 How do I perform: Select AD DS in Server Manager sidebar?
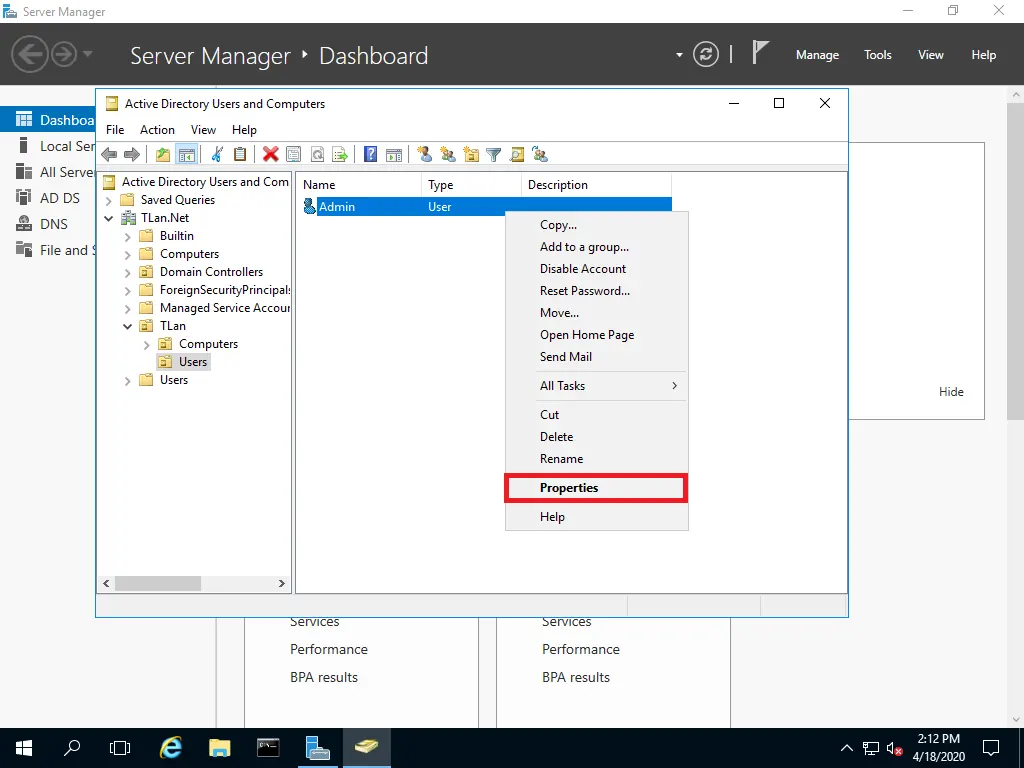pyautogui.click(x=48, y=198)
